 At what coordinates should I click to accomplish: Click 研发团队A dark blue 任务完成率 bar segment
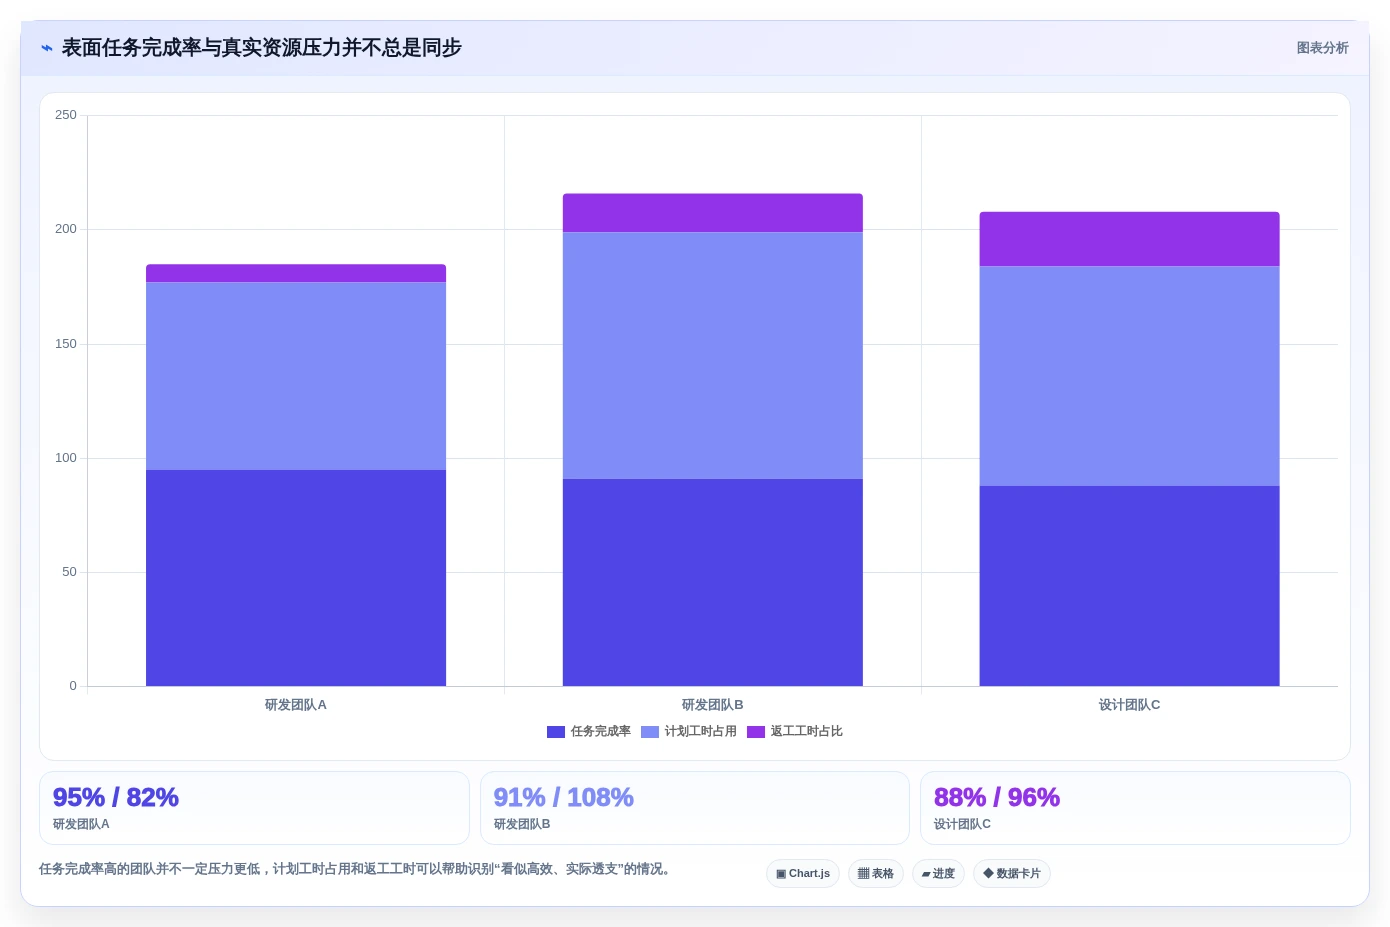[x=296, y=578]
